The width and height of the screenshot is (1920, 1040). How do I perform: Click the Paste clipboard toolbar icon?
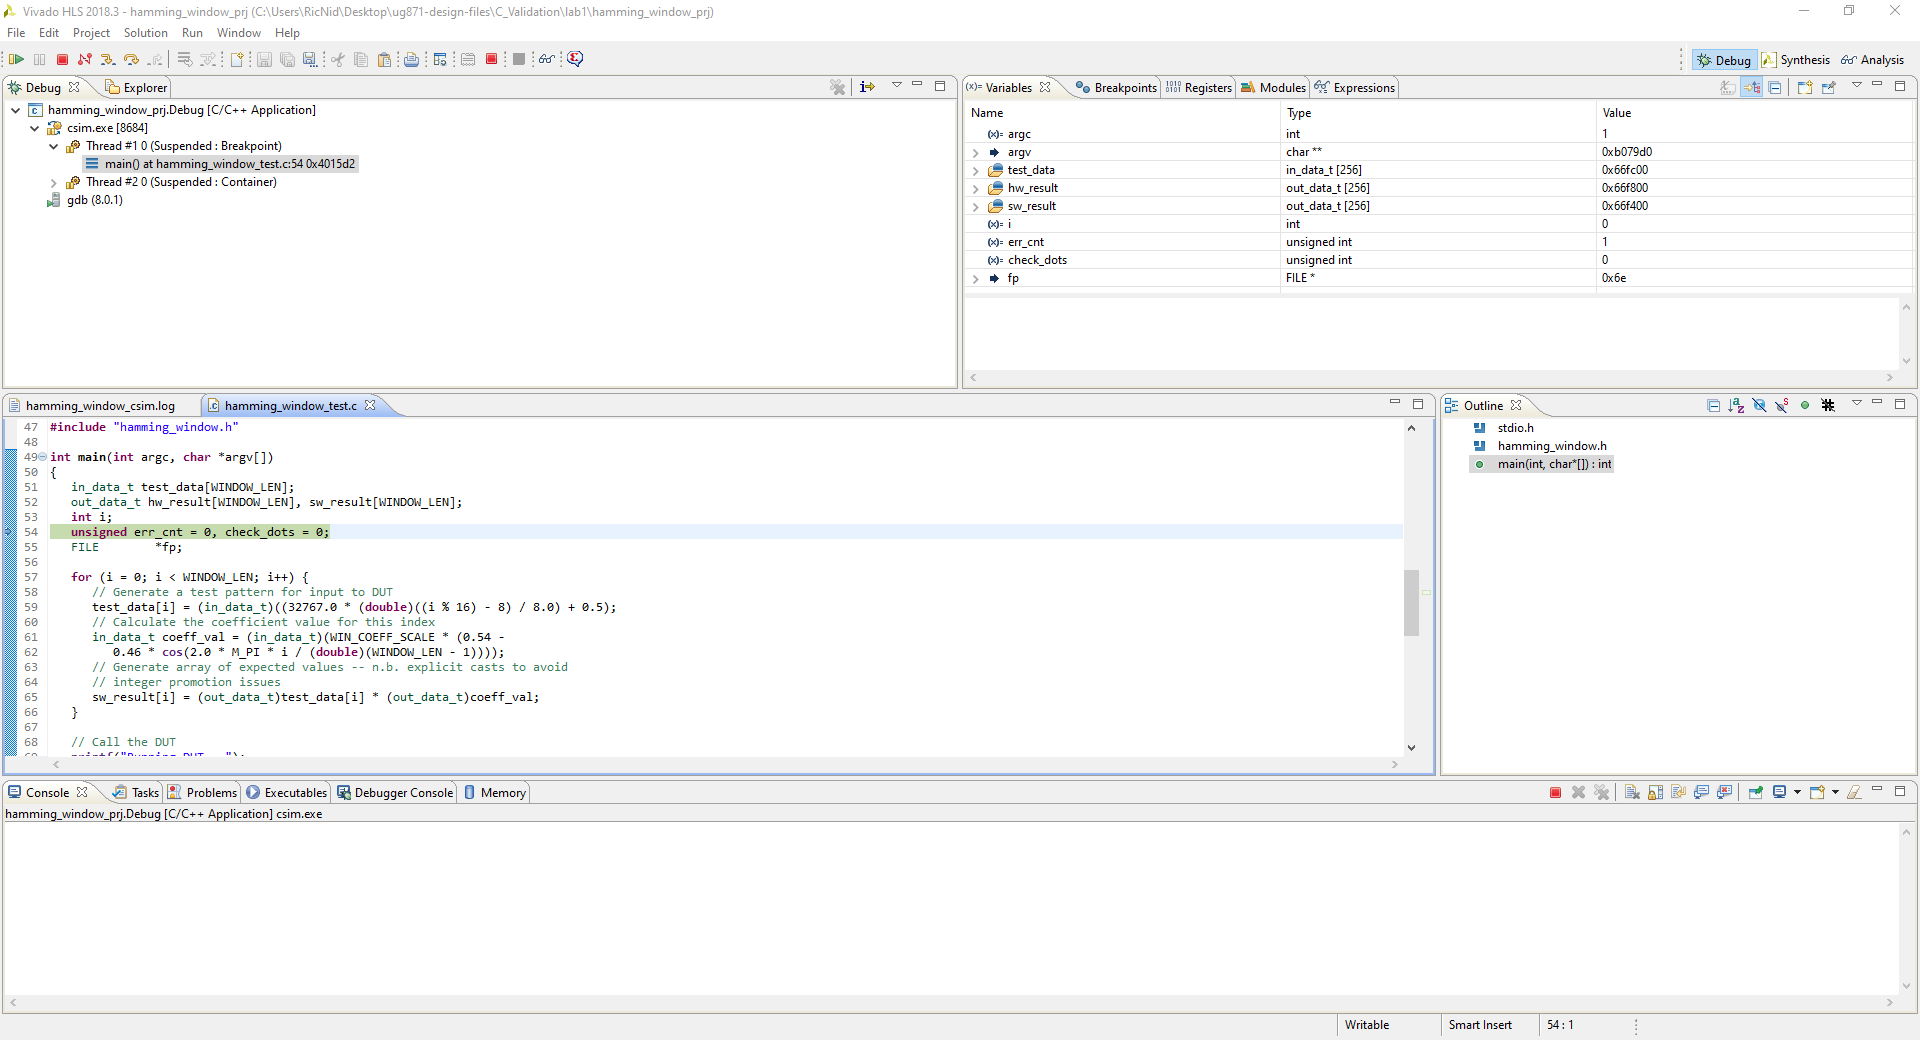[384, 60]
